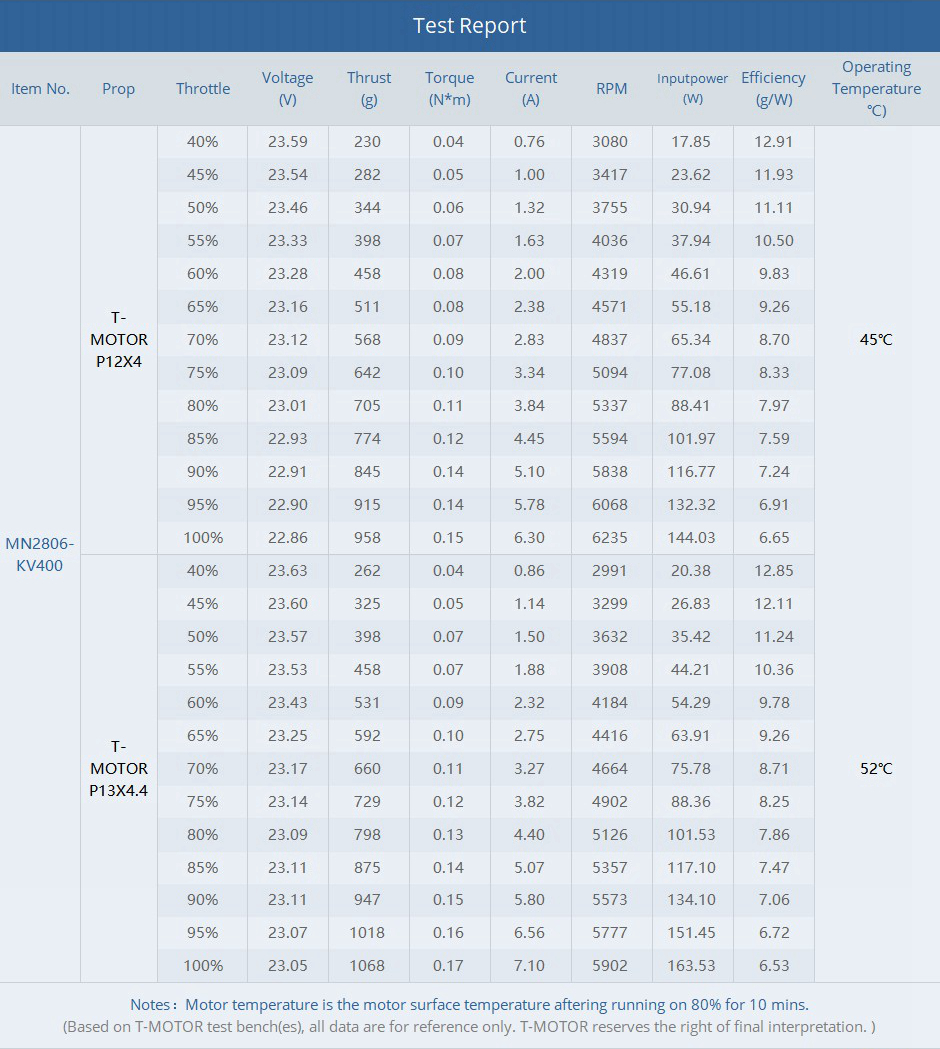Click the Efficiency (g/W) column header

coord(773,88)
